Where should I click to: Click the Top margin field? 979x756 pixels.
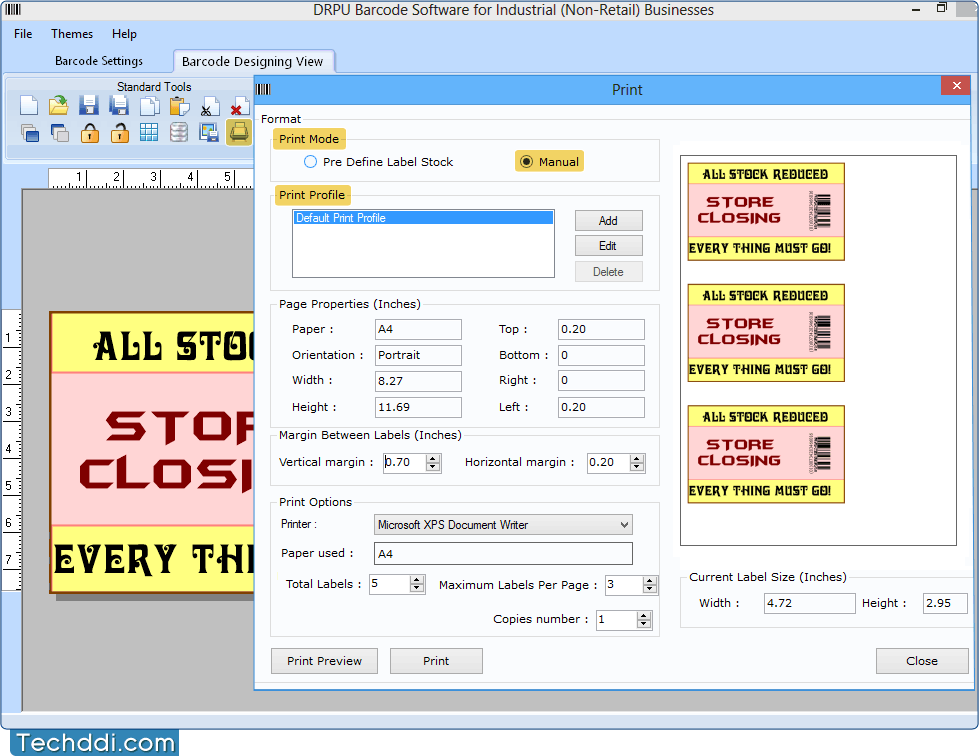601,329
